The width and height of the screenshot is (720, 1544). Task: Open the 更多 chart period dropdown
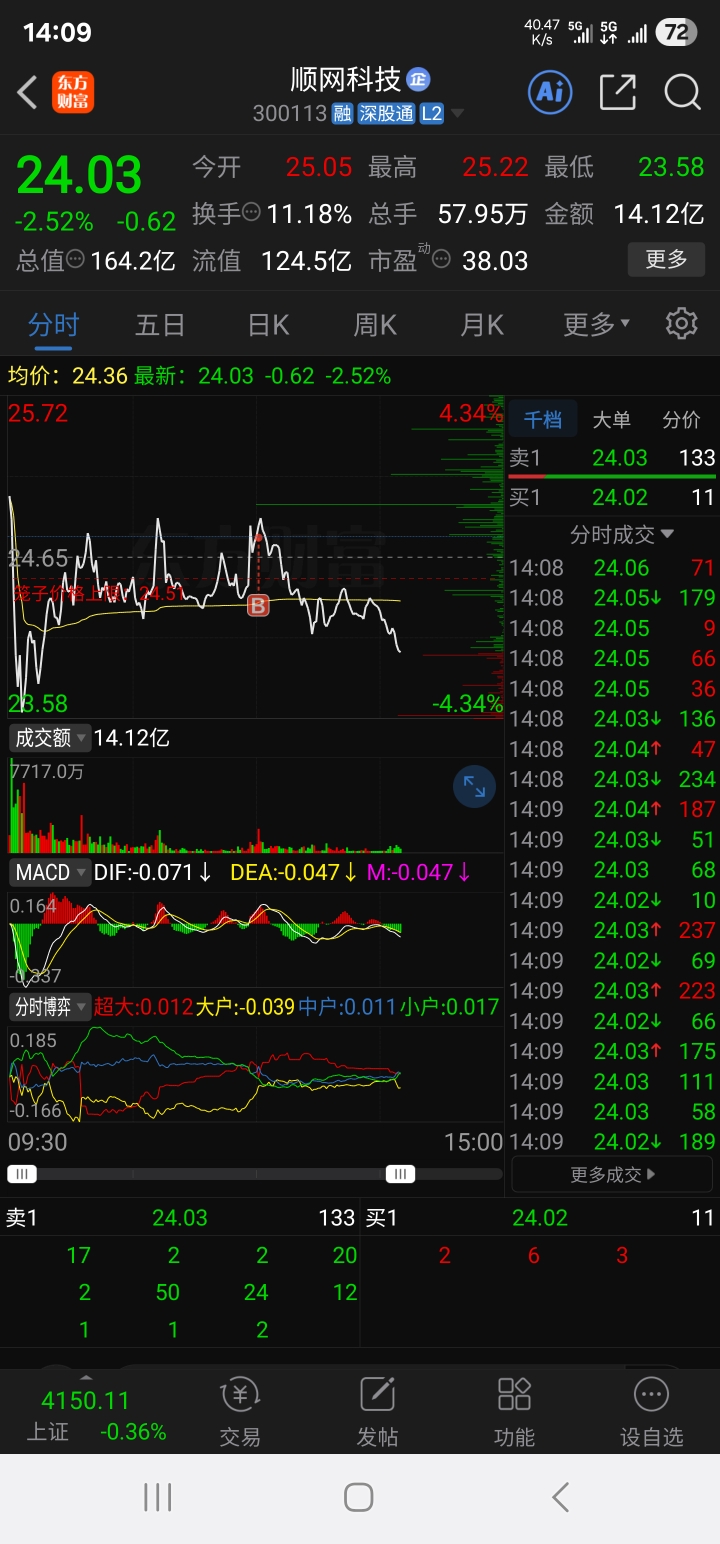[597, 324]
